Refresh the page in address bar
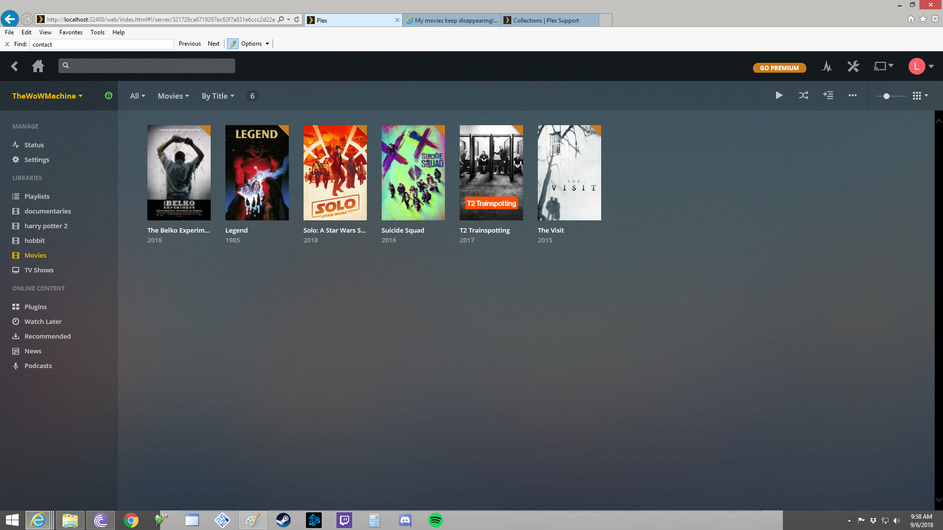This screenshot has width=943, height=530. pos(296,20)
